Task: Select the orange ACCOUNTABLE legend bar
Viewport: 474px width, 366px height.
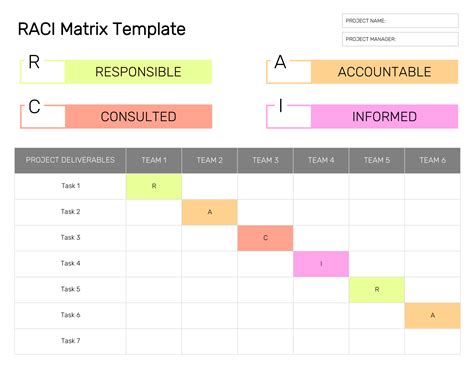Action: pyautogui.click(x=384, y=72)
